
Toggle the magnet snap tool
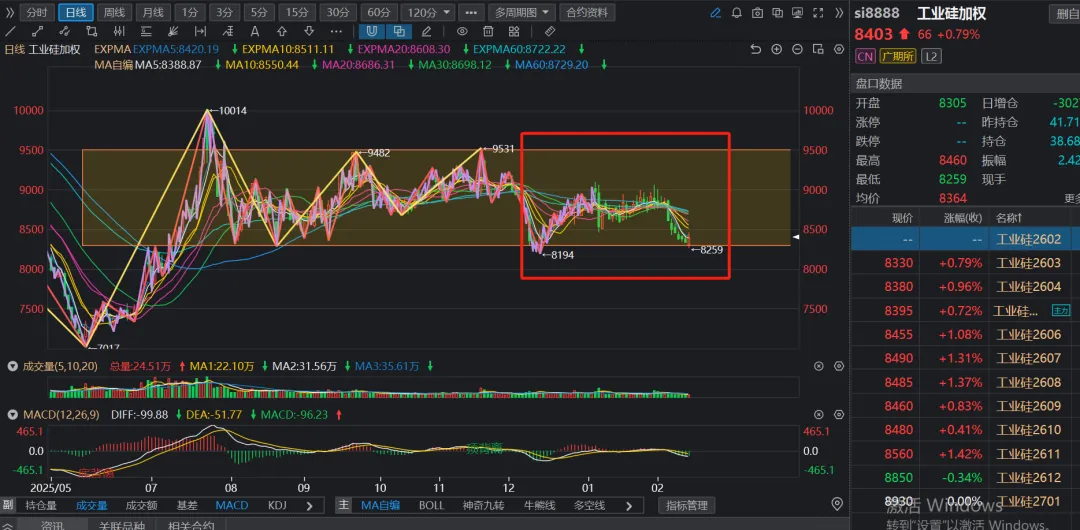(x=372, y=31)
